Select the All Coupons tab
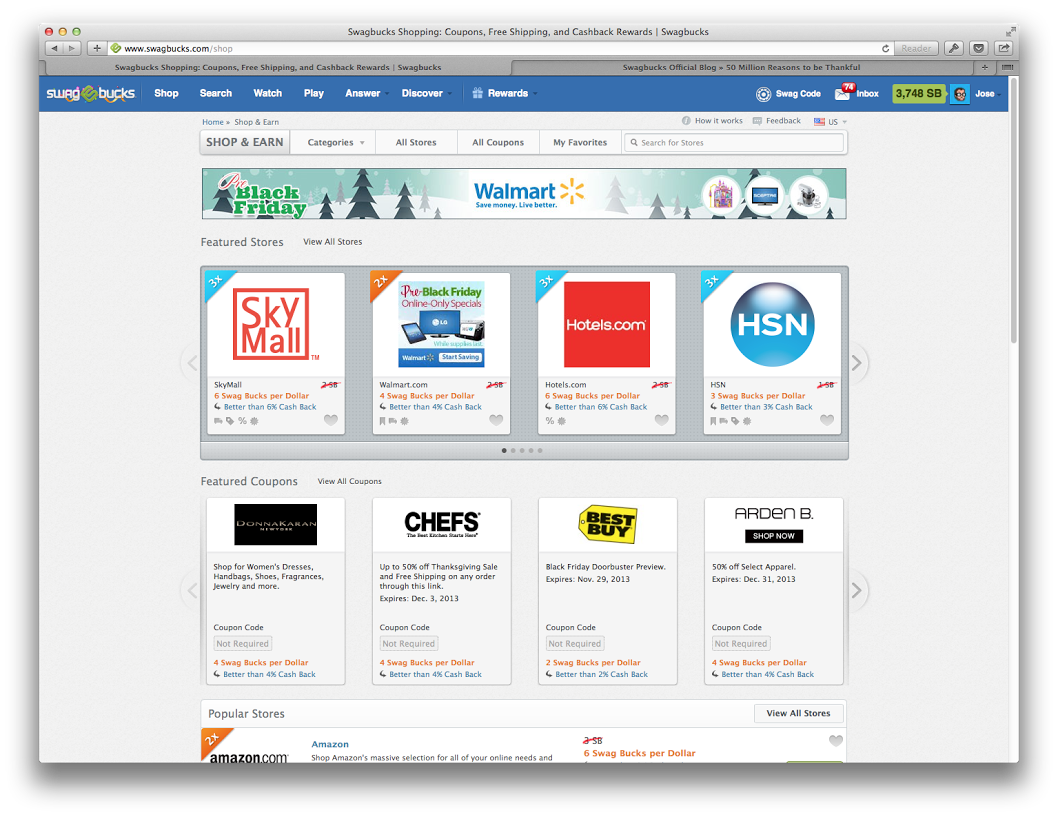Viewport: 1058px width, 817px height. (x=498, y=142)
